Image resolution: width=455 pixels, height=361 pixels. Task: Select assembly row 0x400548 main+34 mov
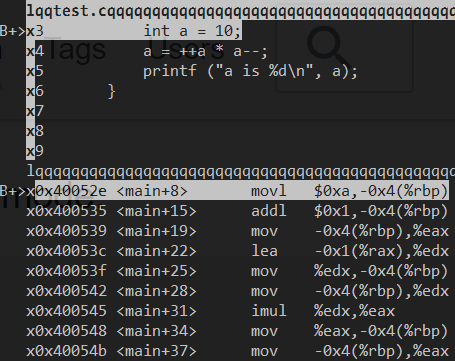237,331
